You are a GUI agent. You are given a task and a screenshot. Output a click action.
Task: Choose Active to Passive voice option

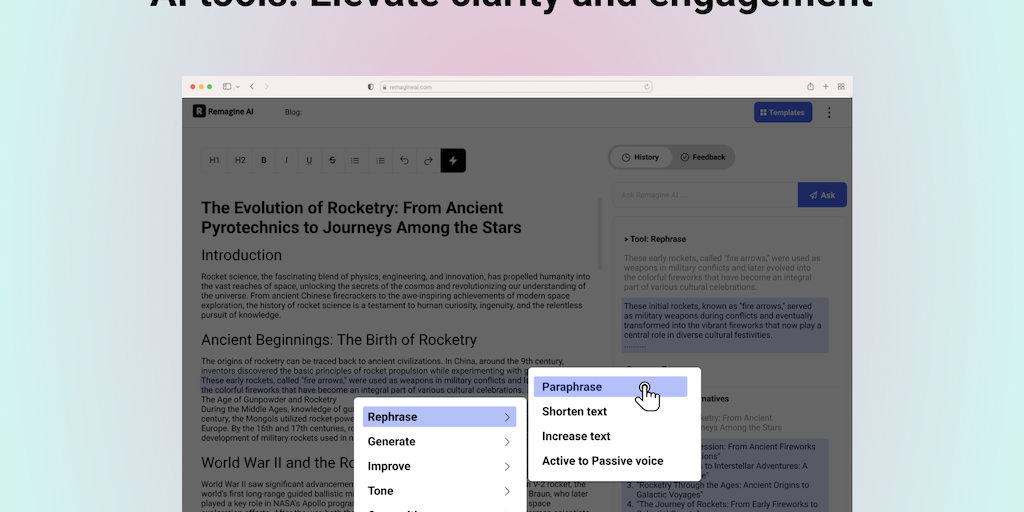coord(602,461)
